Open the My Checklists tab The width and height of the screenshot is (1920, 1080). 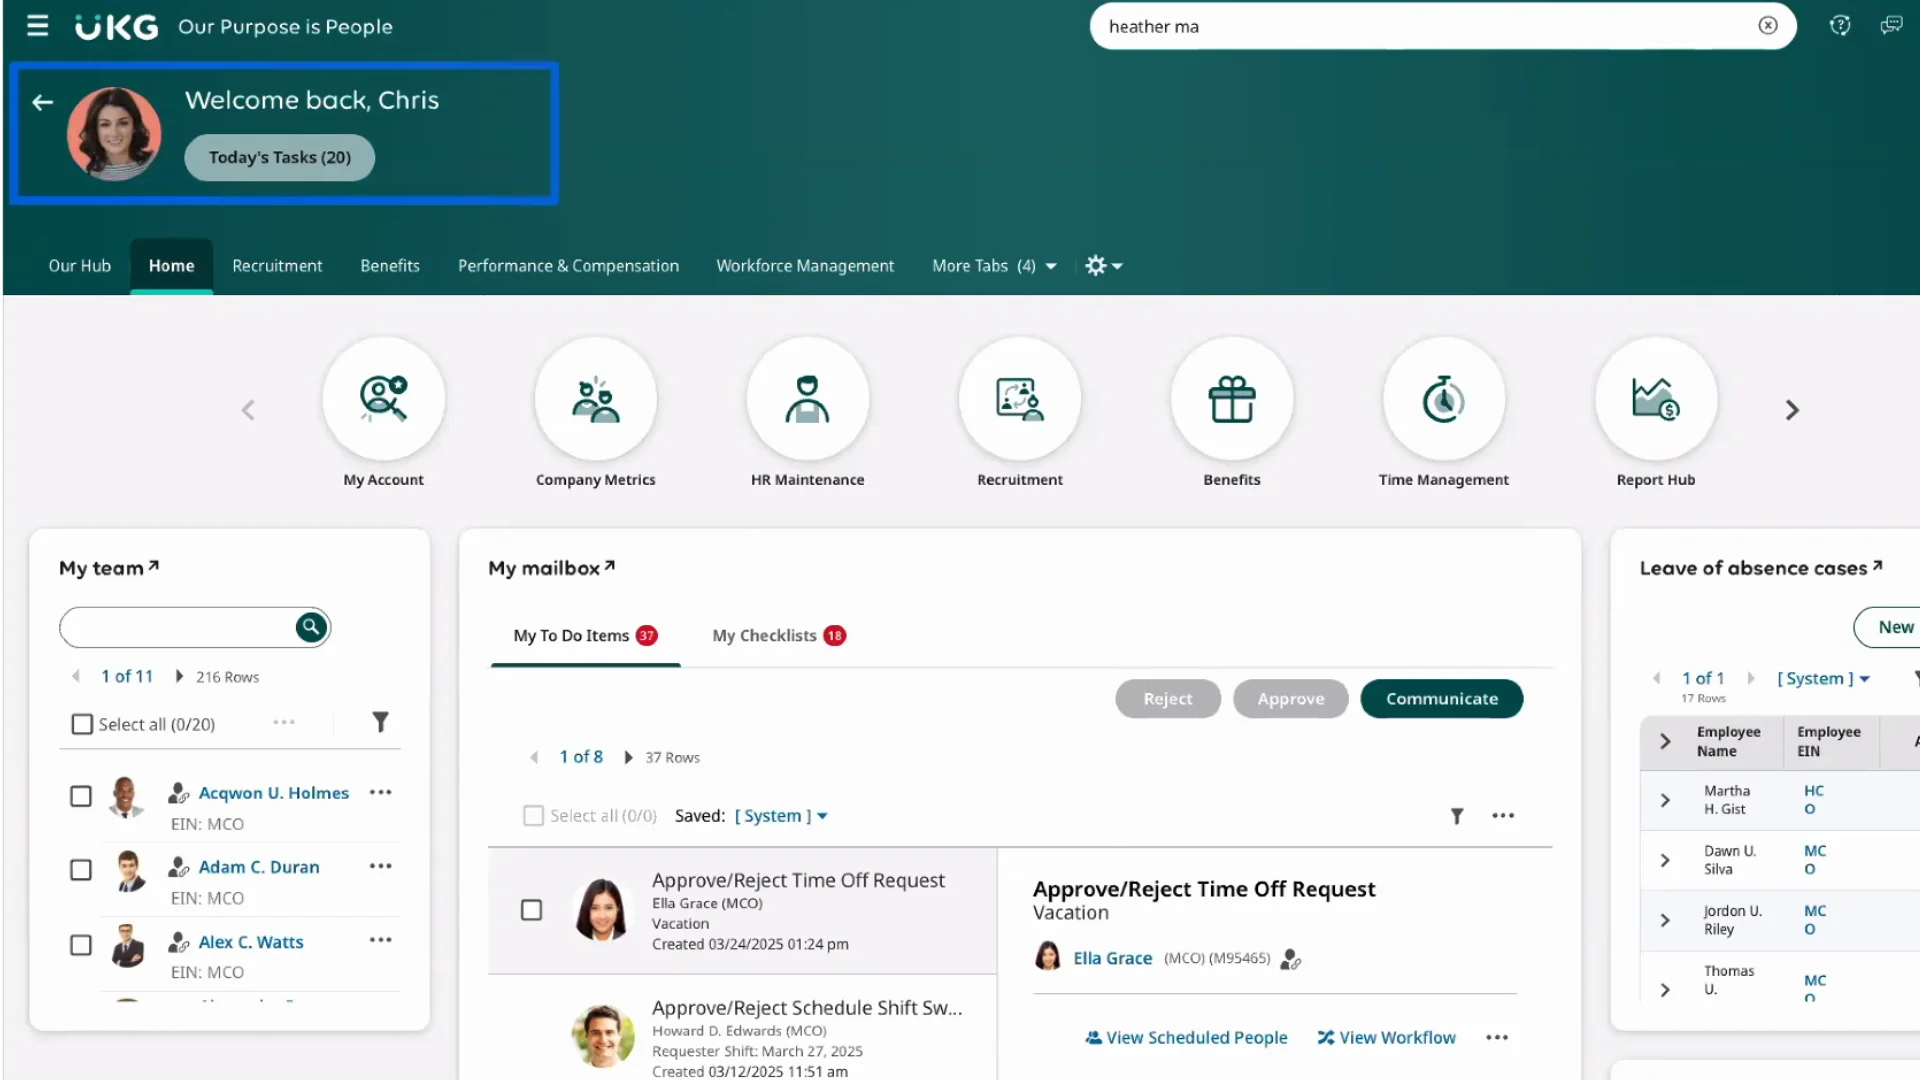(764, 635)
